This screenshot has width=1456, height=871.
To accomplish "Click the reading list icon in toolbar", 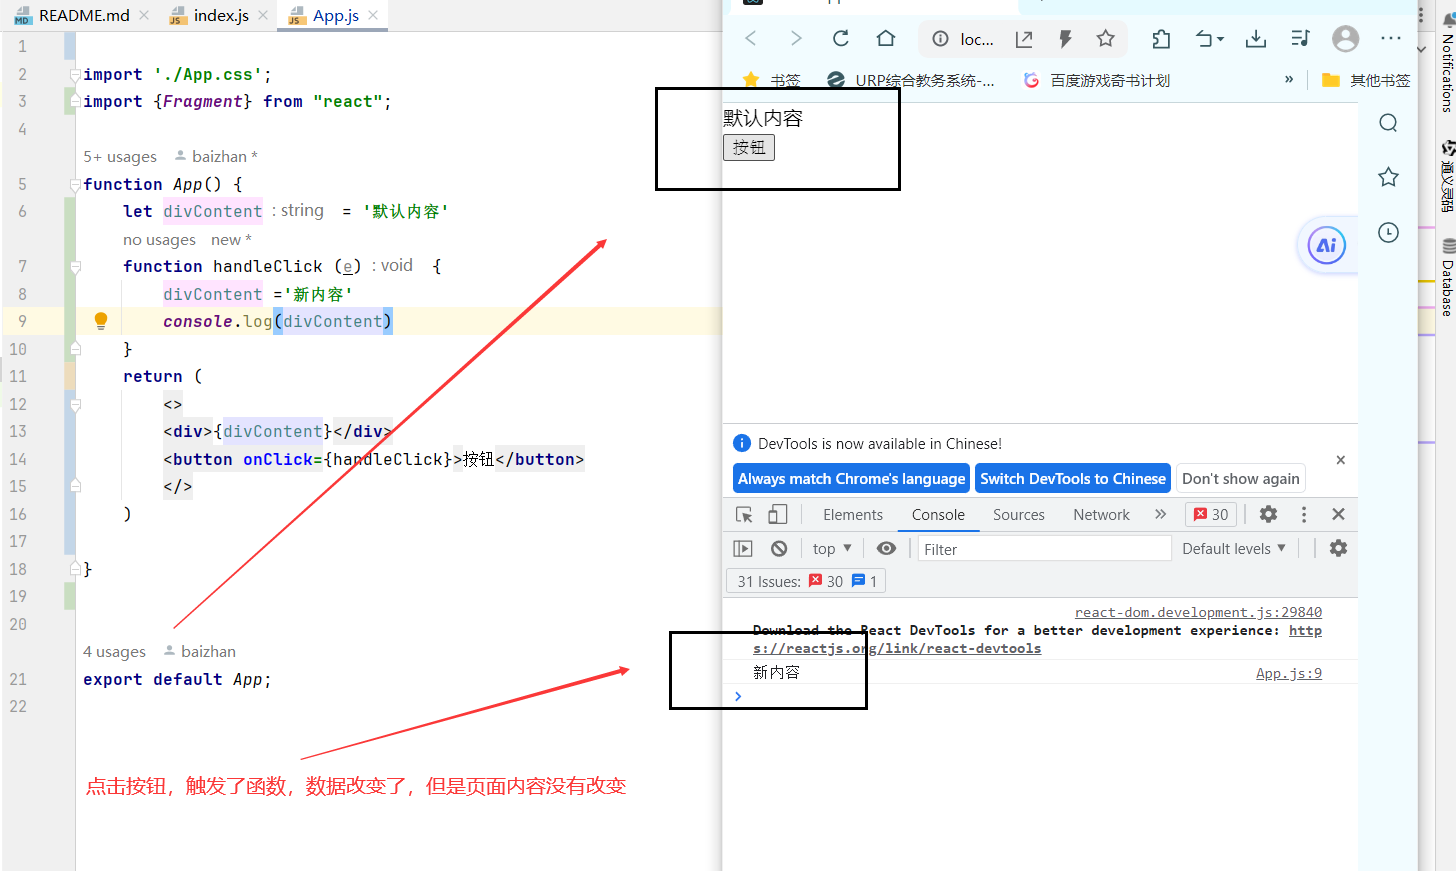I will pos(1300,39).
